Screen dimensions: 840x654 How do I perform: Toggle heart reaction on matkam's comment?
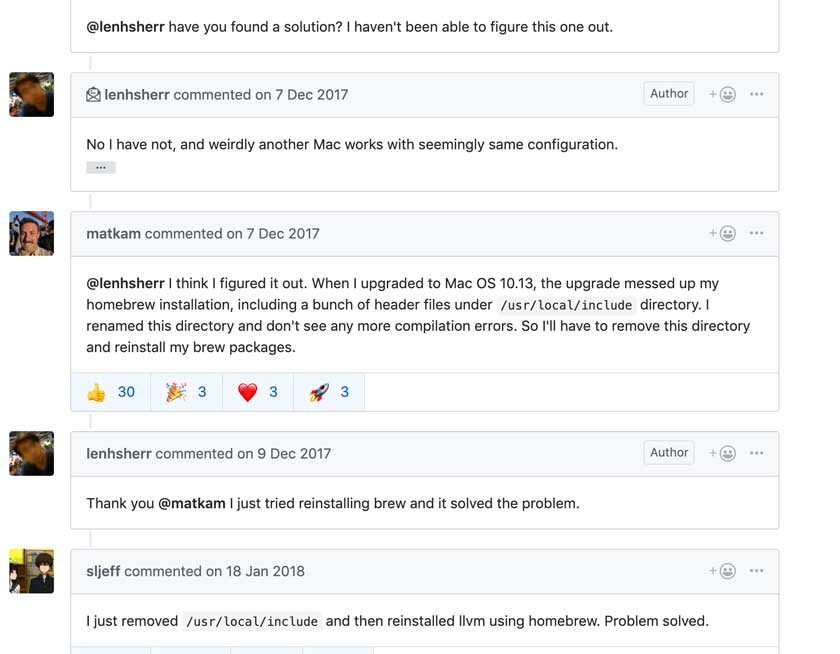[x=258, y=392]
